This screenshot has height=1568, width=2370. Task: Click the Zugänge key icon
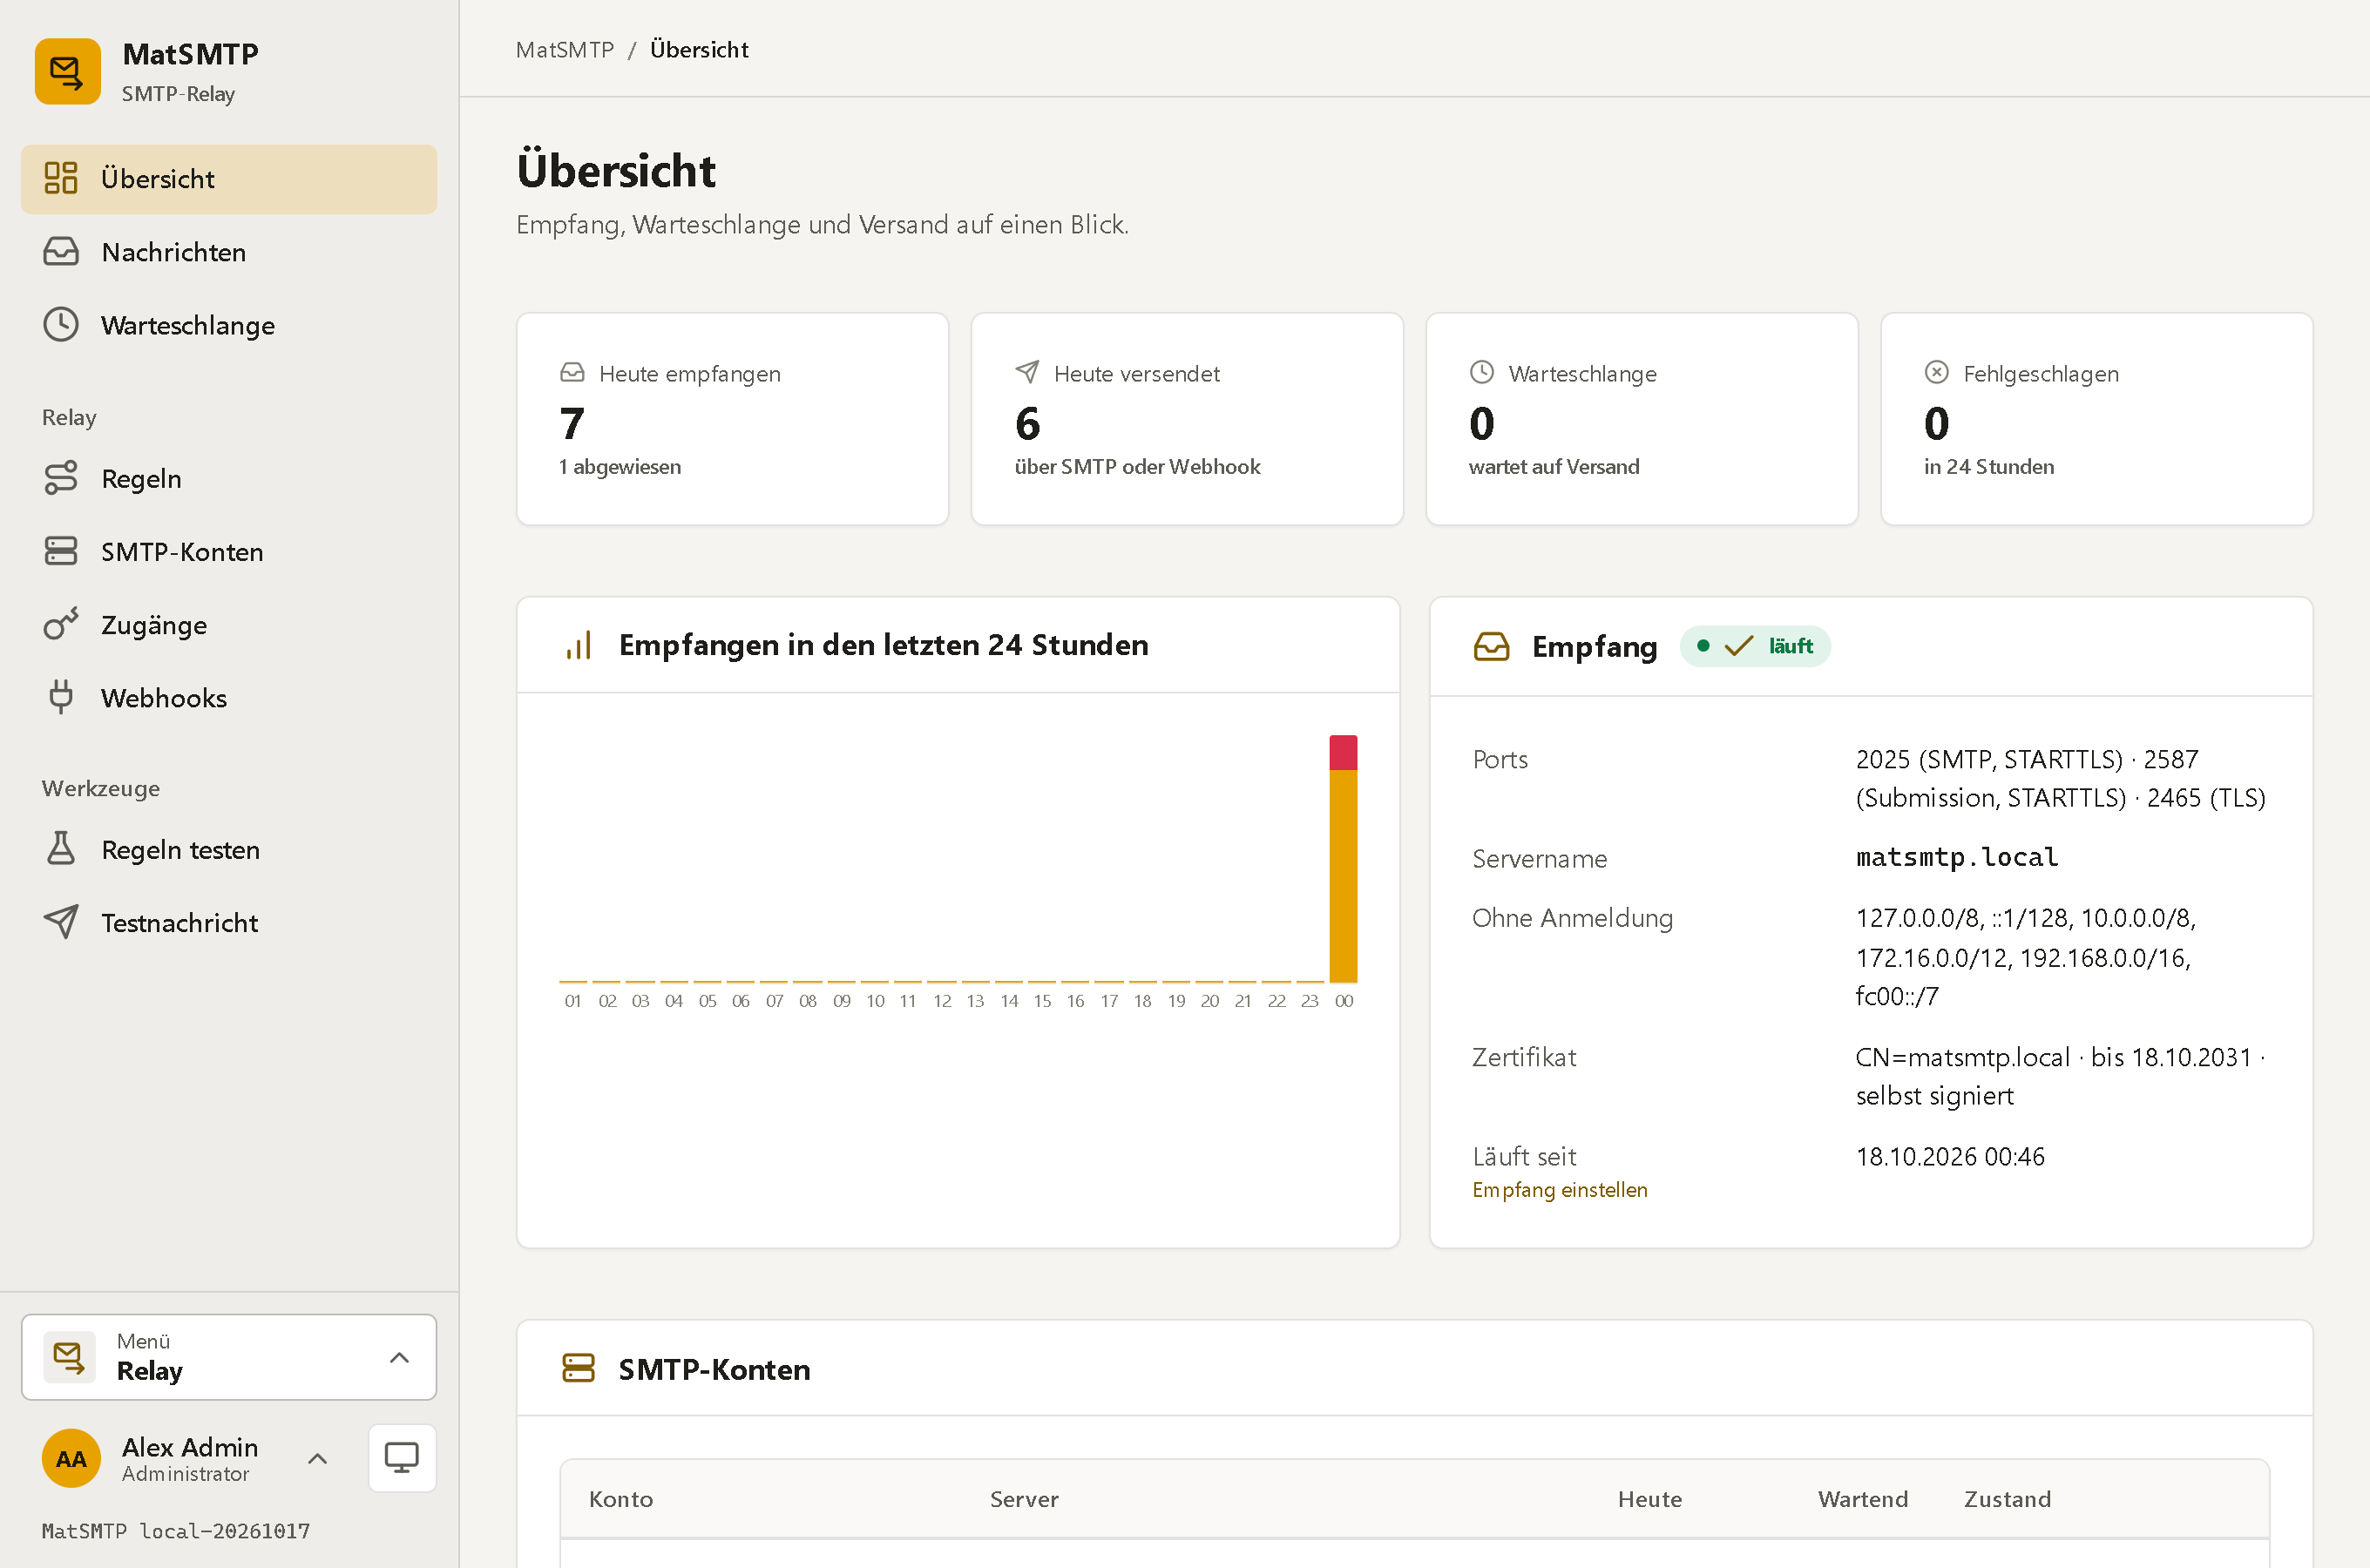click(x=61, y=624)
